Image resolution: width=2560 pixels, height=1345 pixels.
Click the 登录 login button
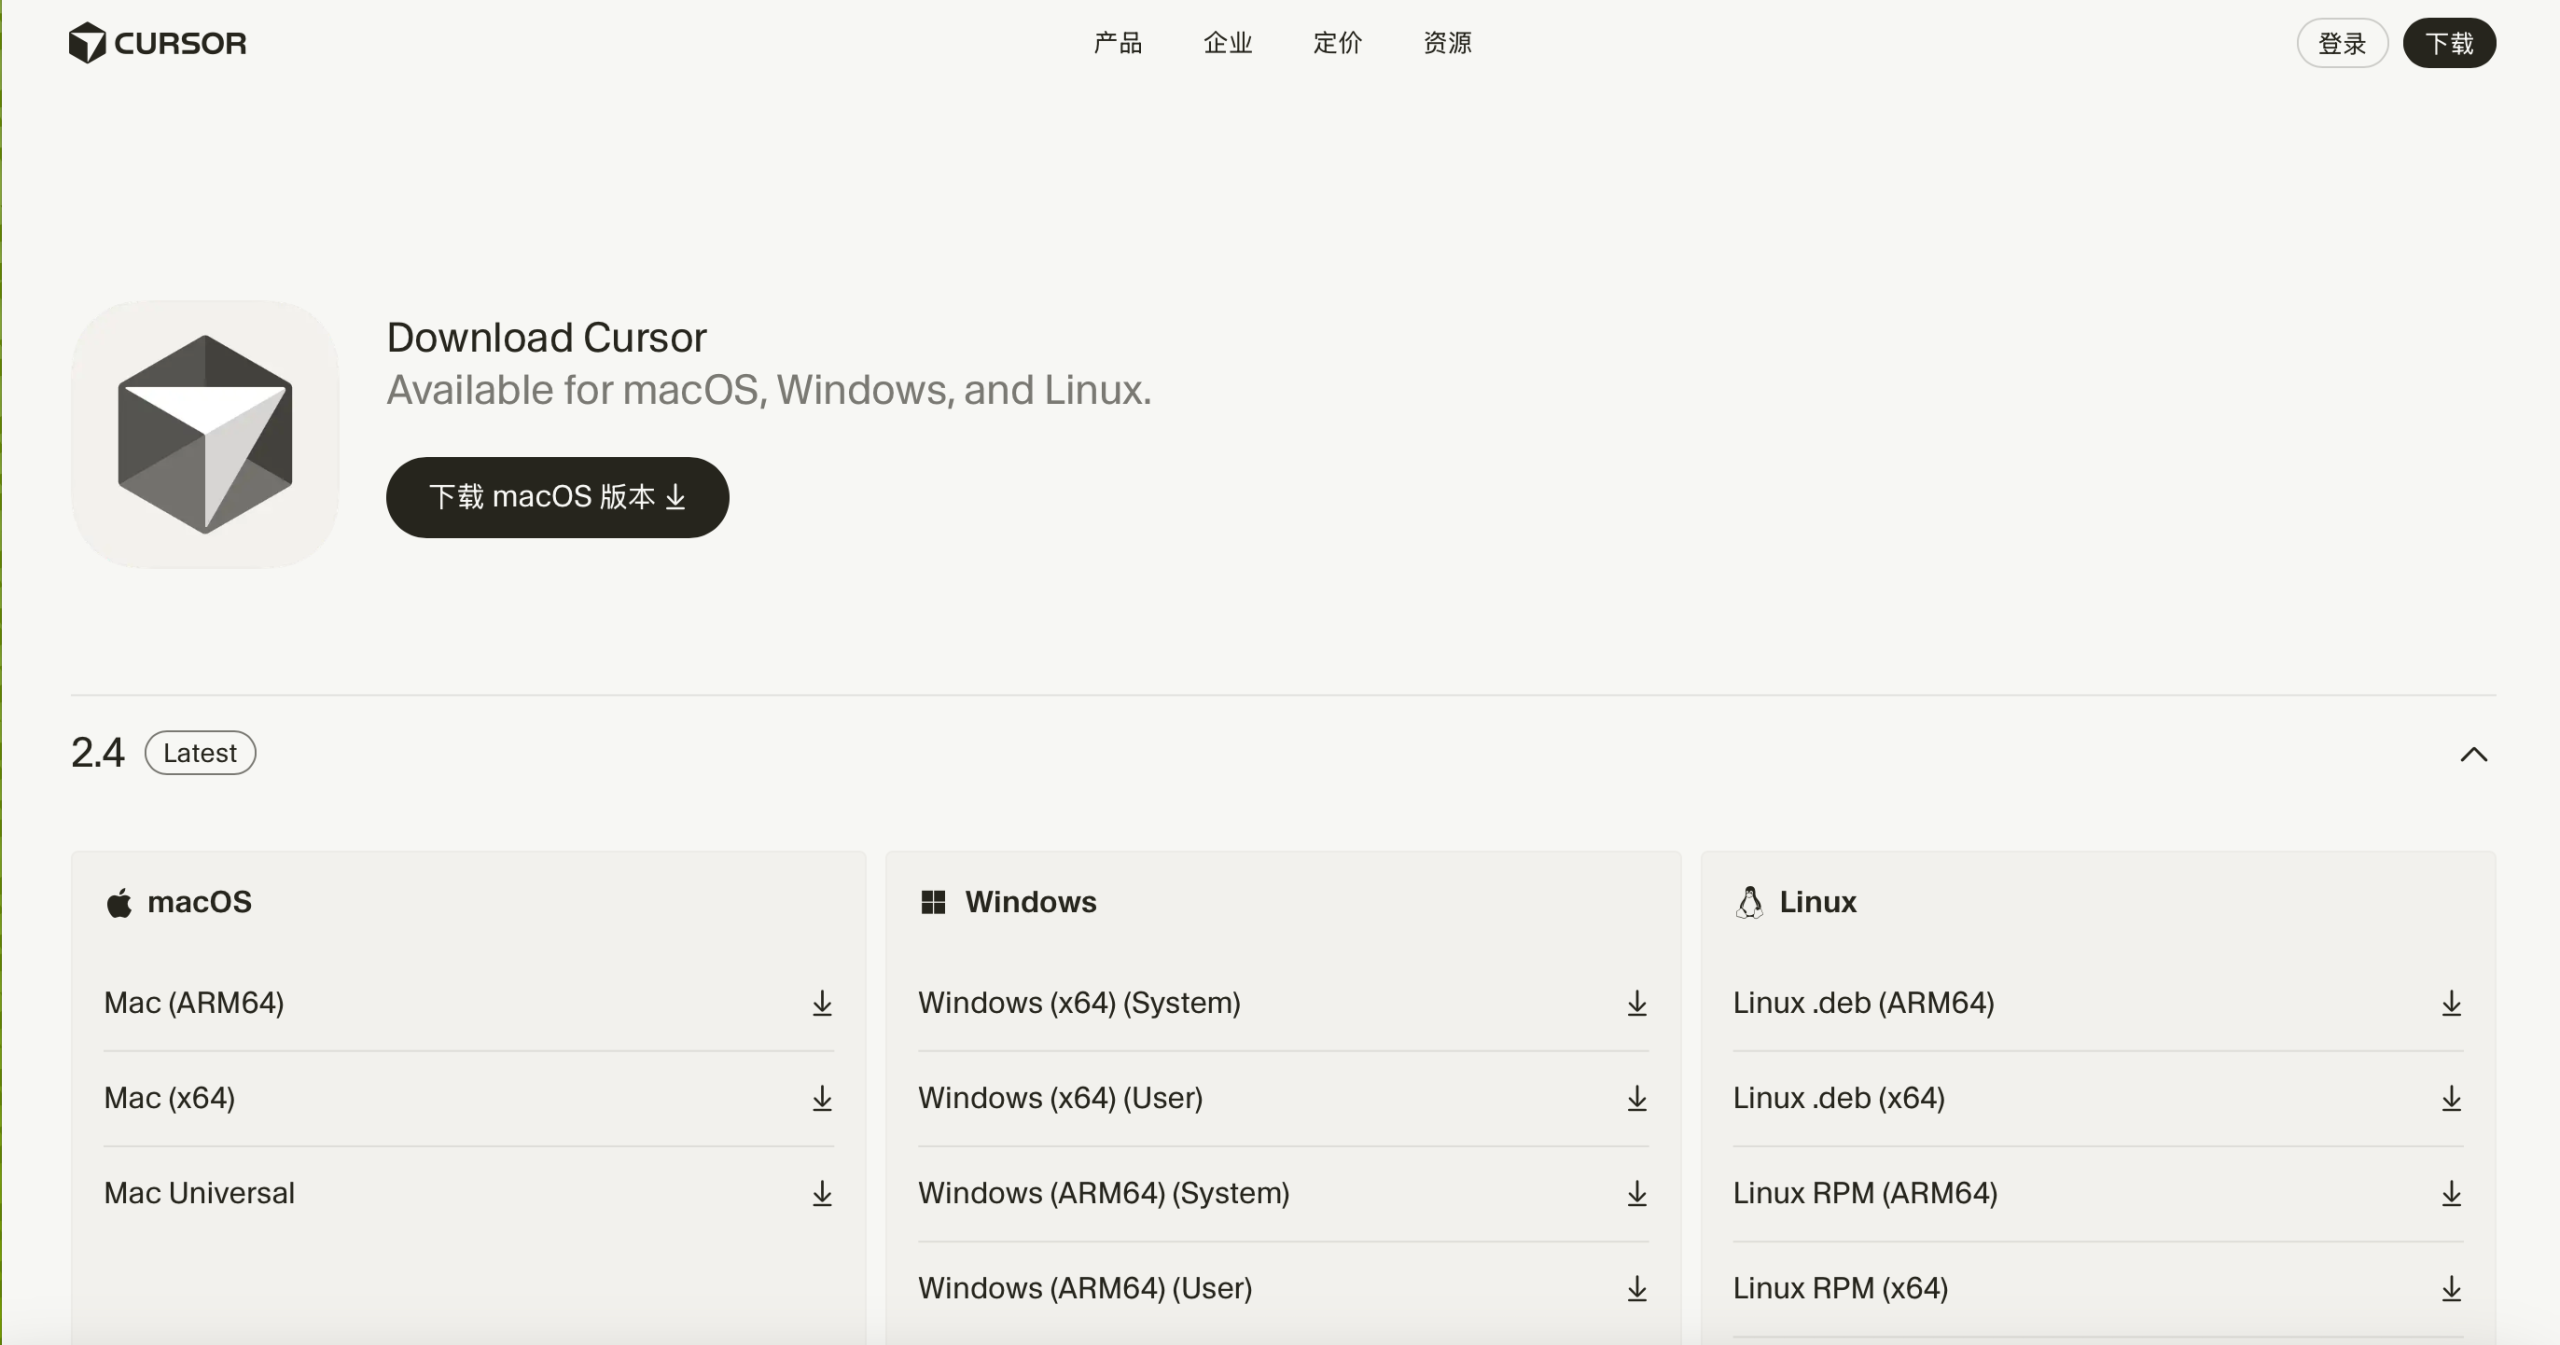tap(2342, 43)
